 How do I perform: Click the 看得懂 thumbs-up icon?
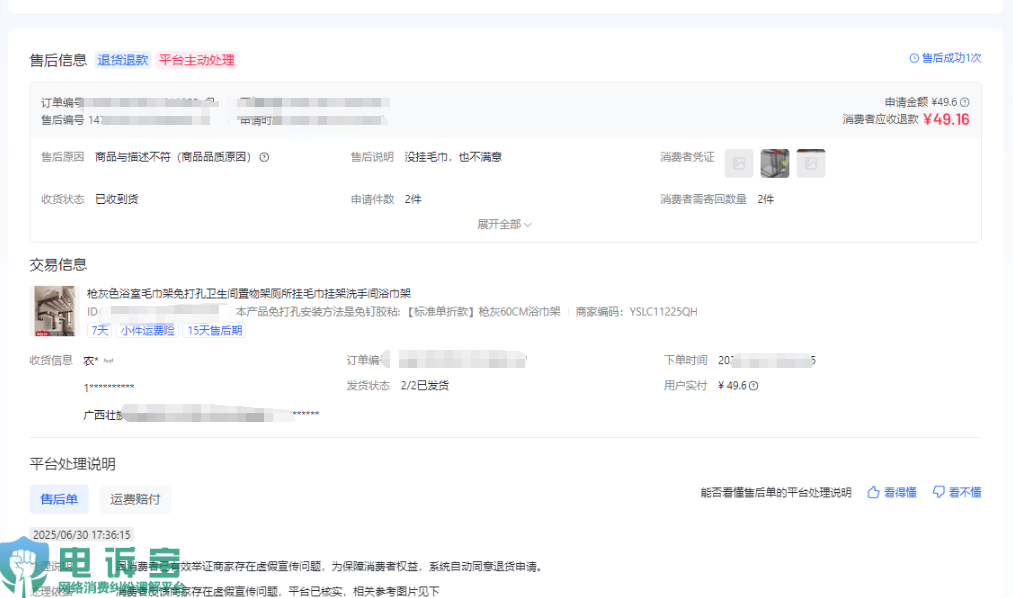[873, 492]
